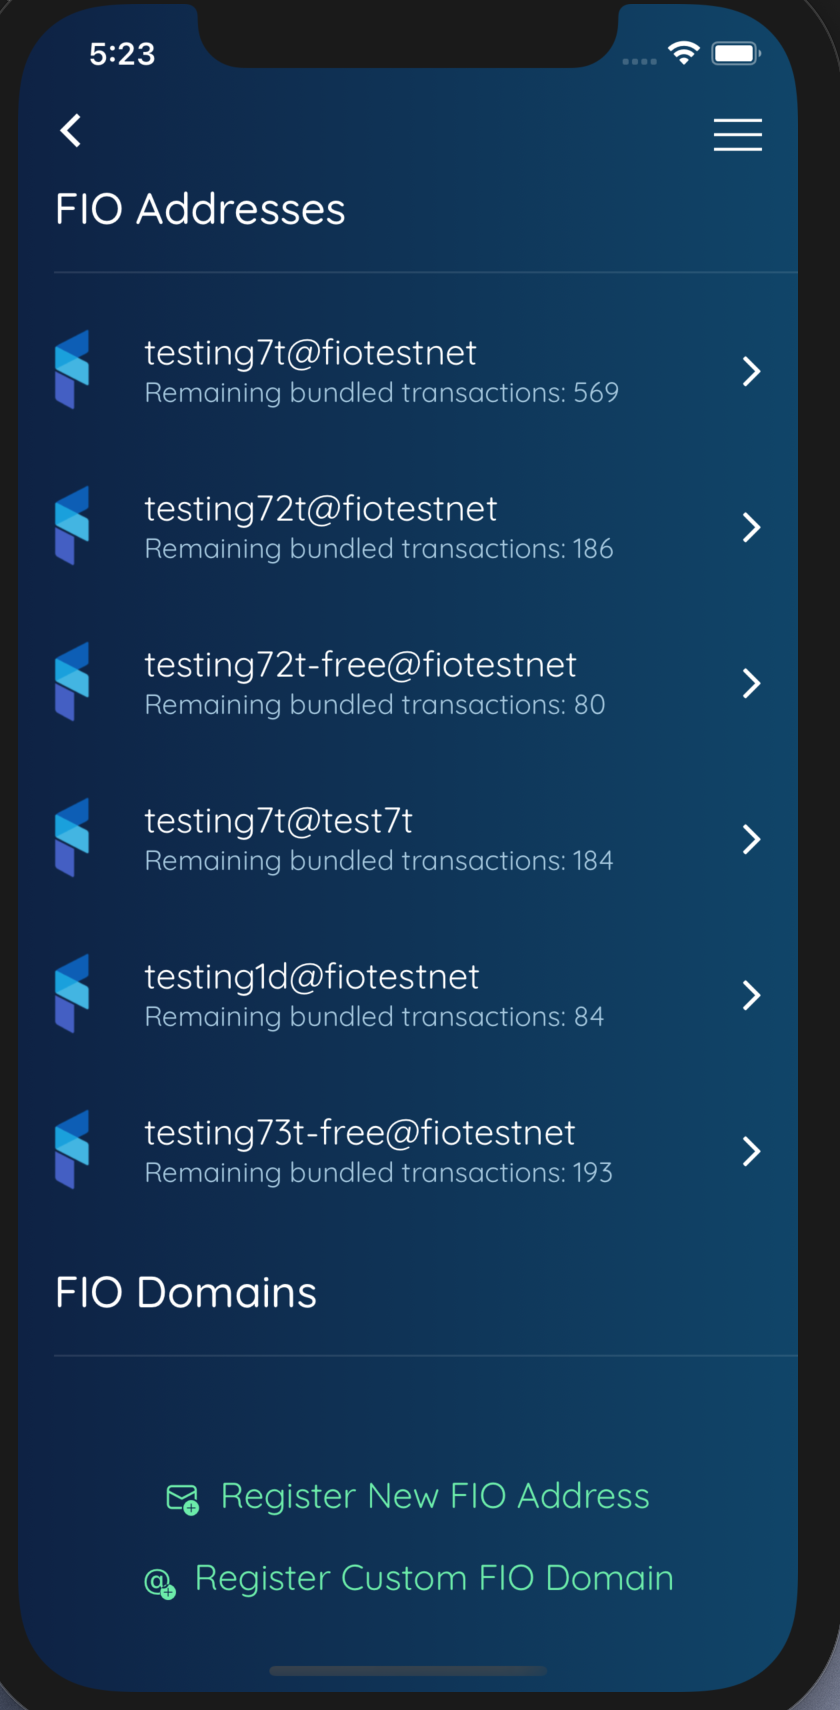Tap the back arrow at top left
Screen dimensions: 840x1710
(x=70, y=131)
